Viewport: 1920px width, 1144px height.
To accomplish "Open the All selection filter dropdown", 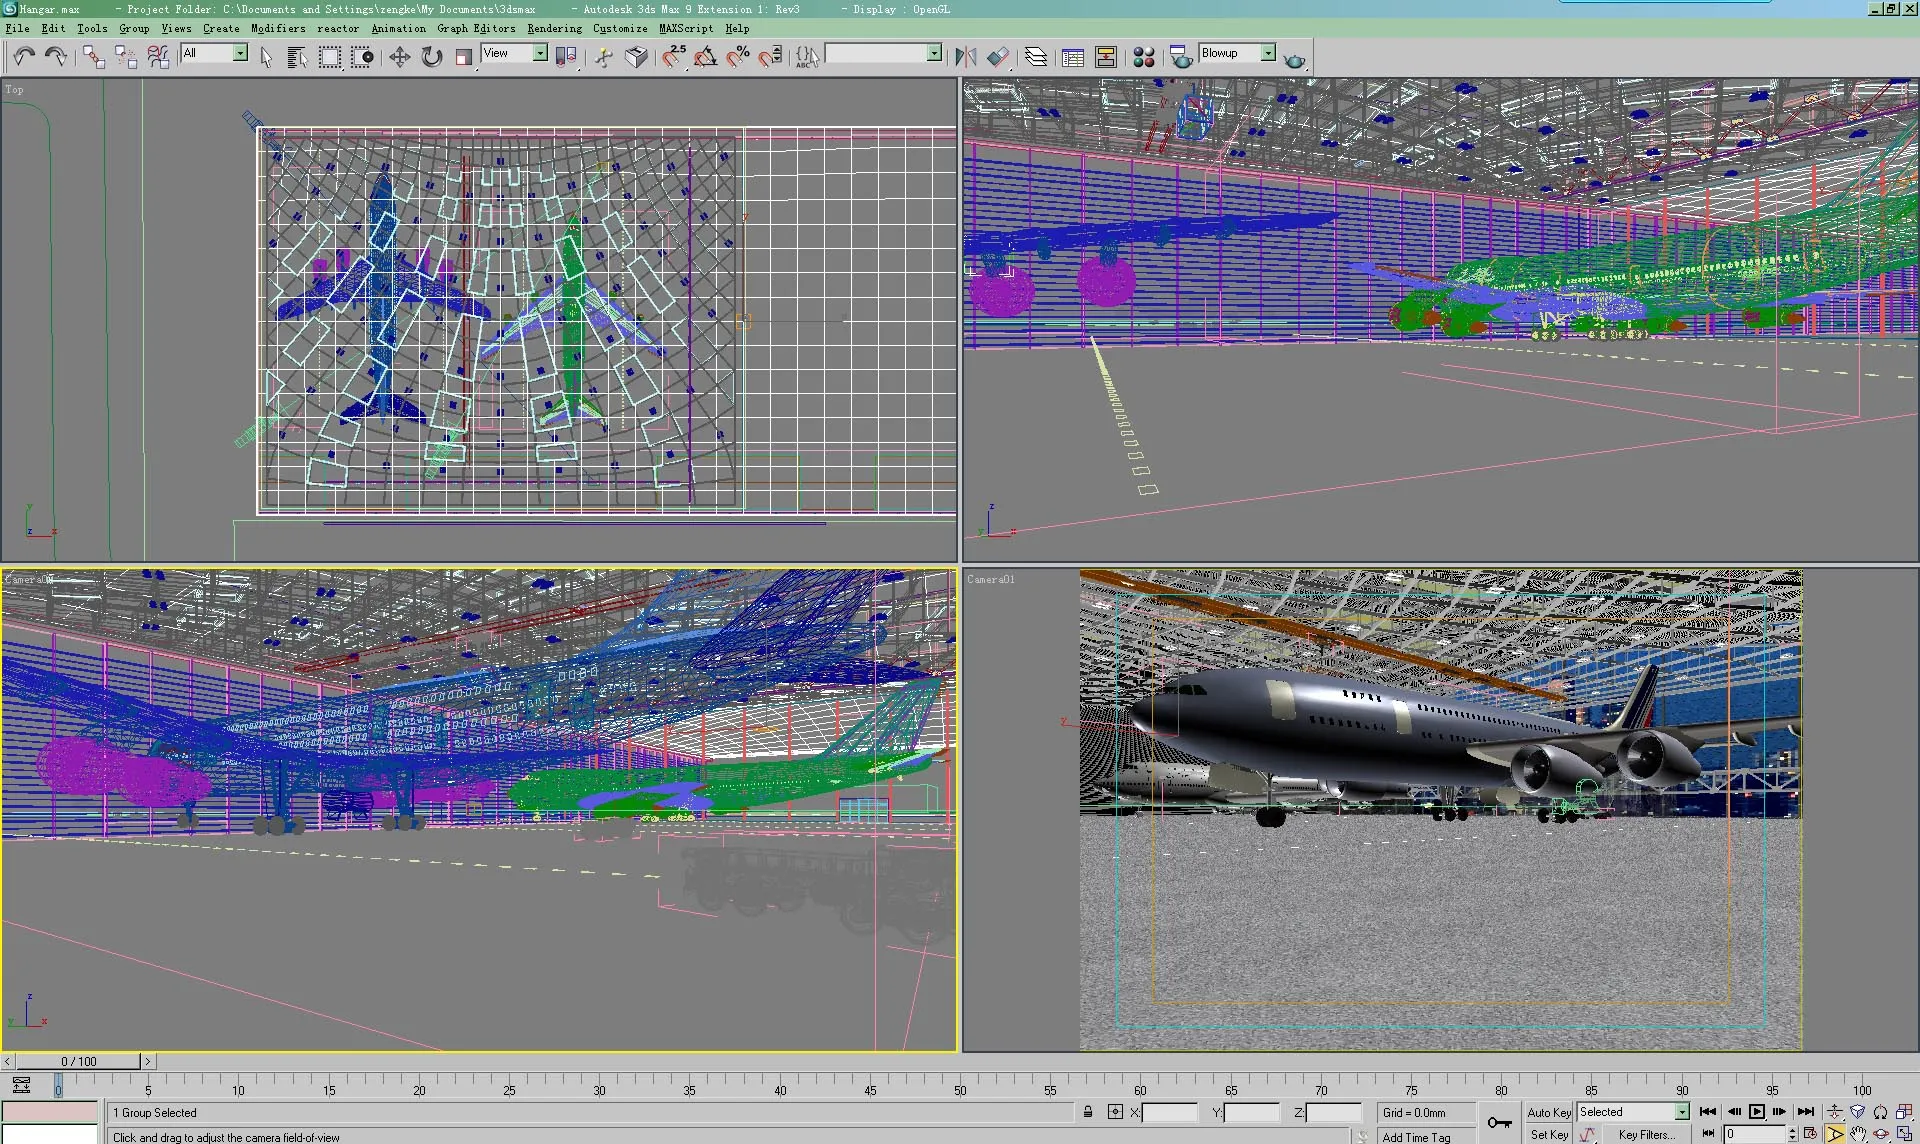I will click(x=240, y=53).
